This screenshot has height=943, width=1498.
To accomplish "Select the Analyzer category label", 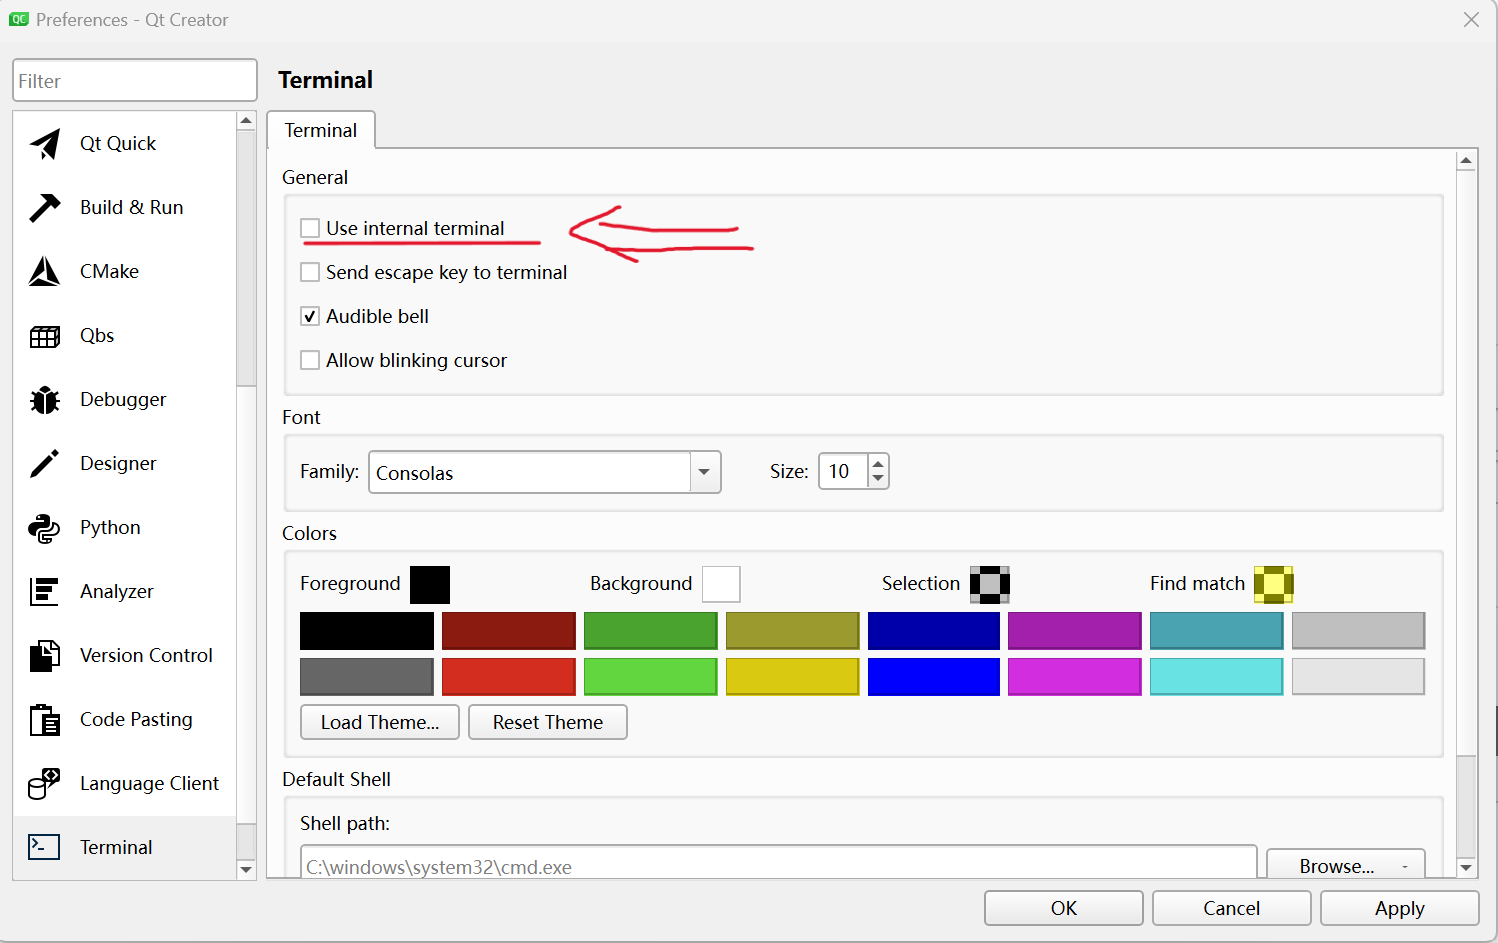I will coord(117,592).
